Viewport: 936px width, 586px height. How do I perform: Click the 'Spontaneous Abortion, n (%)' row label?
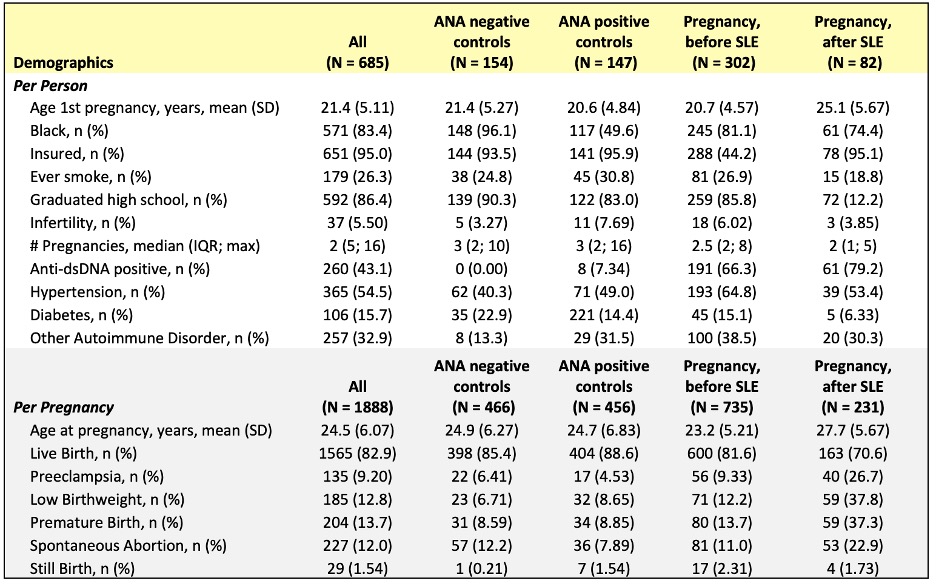point(119,547)
